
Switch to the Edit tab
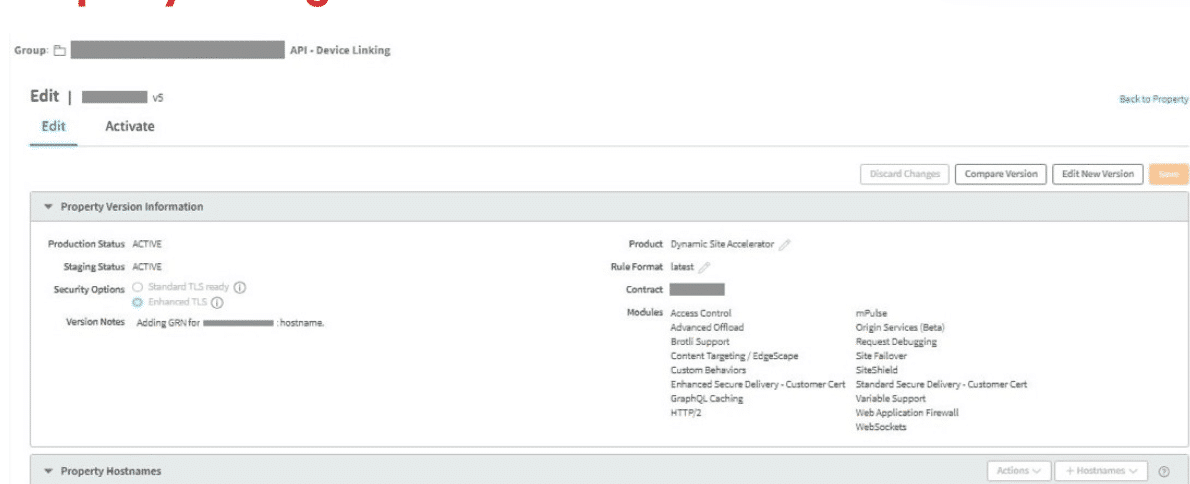(53, 127)
